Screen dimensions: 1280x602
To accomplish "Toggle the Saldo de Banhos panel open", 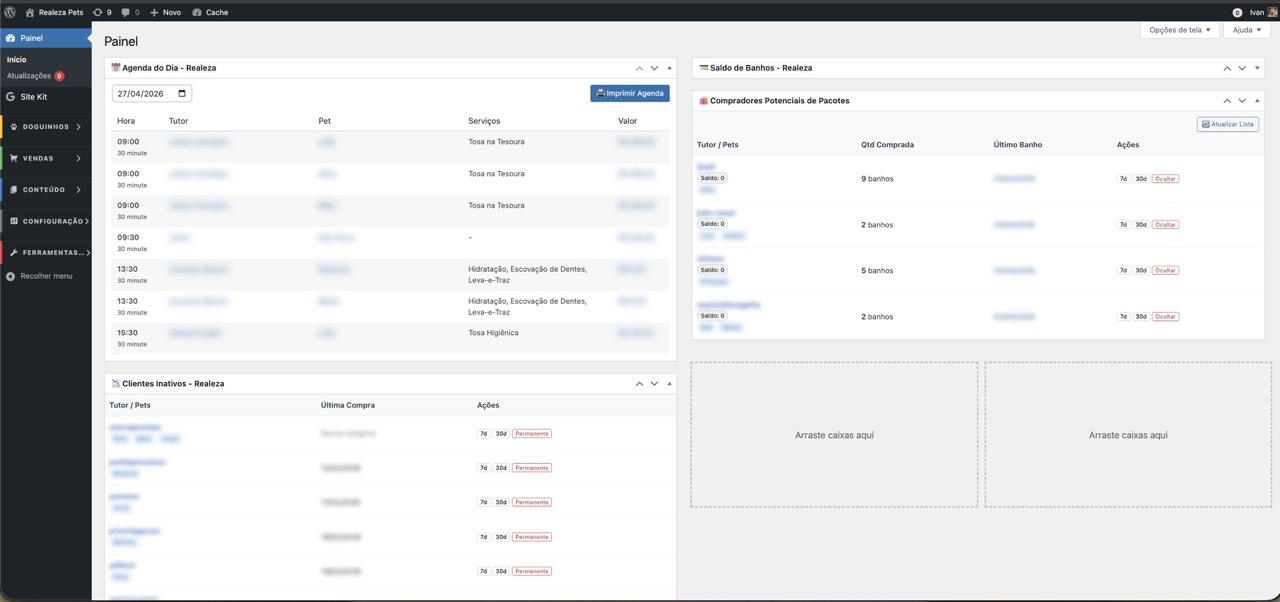I will click(1258, 68).
